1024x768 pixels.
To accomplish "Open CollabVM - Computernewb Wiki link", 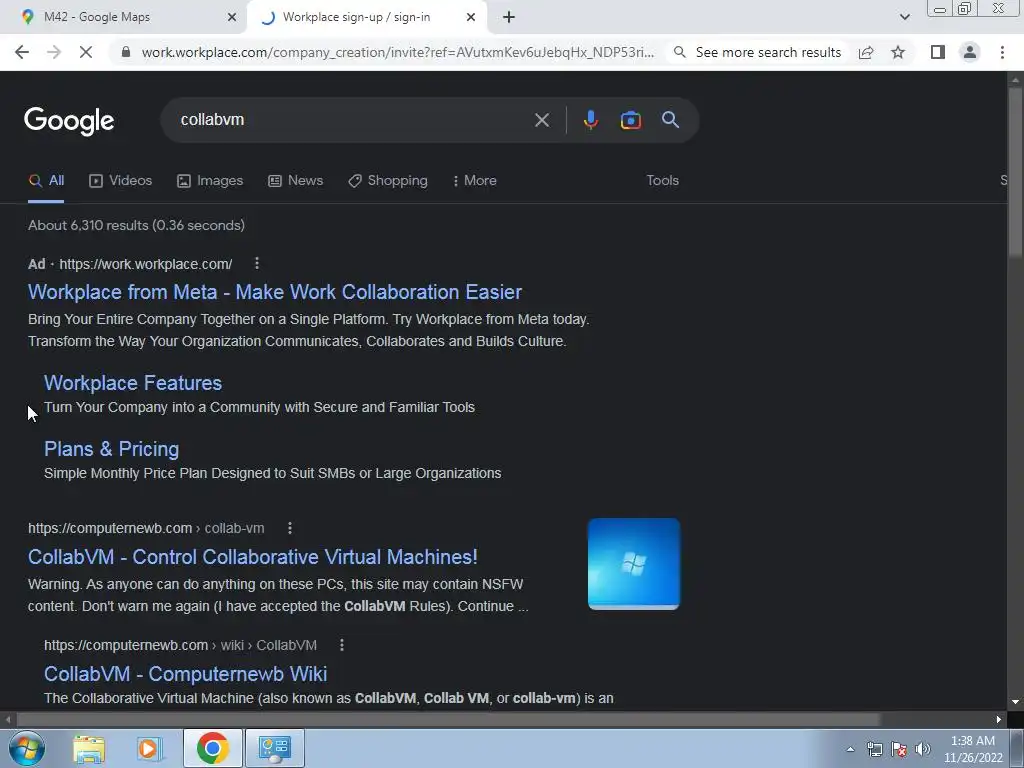I will point(185,673).
